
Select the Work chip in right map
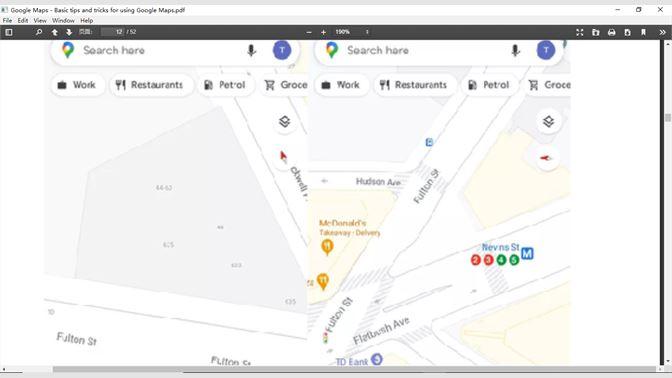pos(341,85)
